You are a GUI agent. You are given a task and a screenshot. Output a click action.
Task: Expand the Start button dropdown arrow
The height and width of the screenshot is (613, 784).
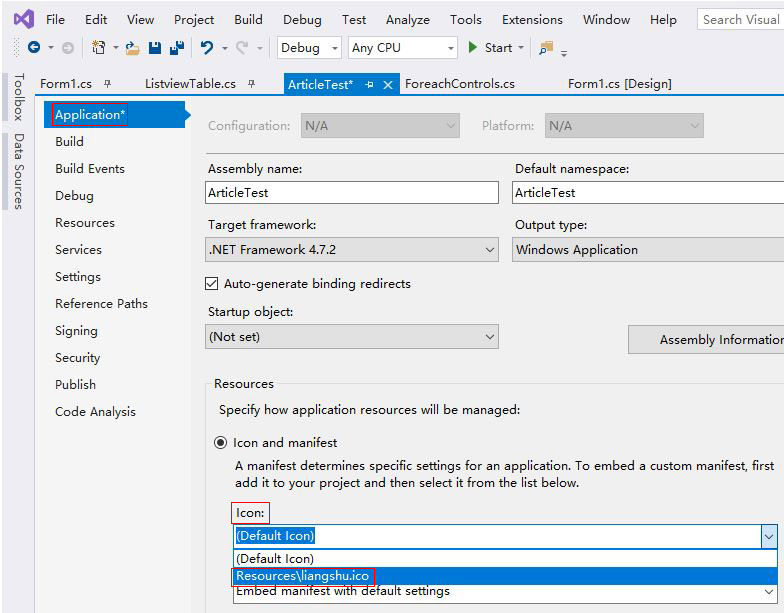pos(521,48)
